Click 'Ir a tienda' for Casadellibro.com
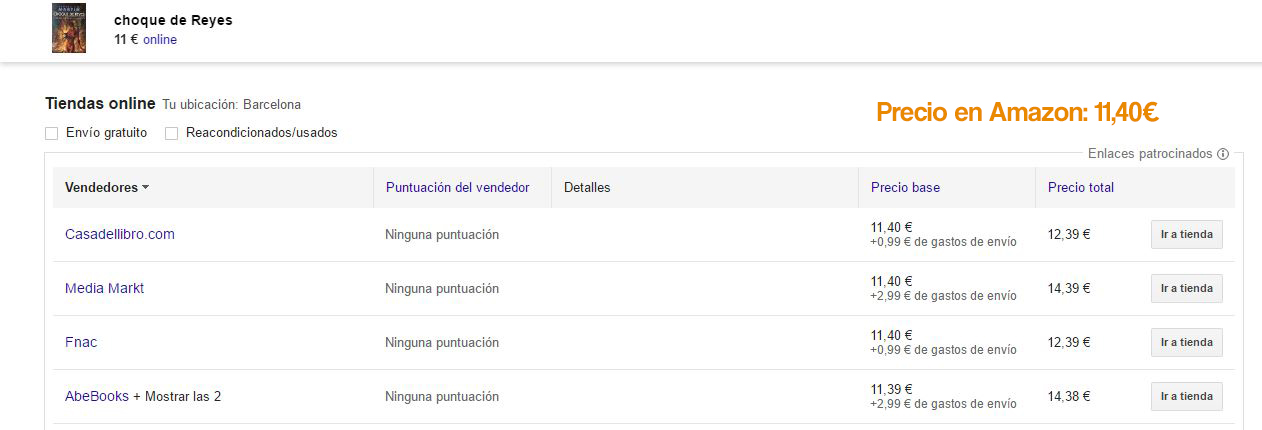The width and height of the screenshot is (1262, 430). click(1187, 234)
